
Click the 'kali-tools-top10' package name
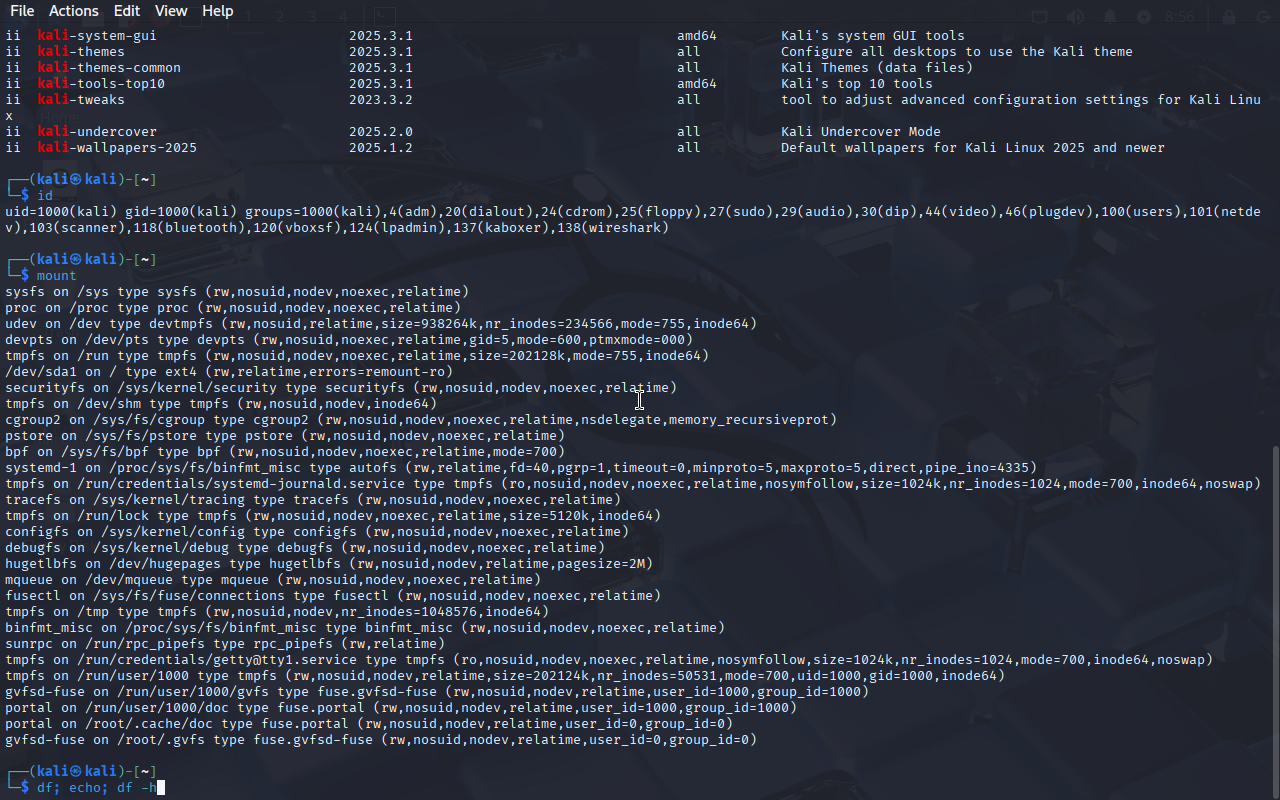coord(101,84)
